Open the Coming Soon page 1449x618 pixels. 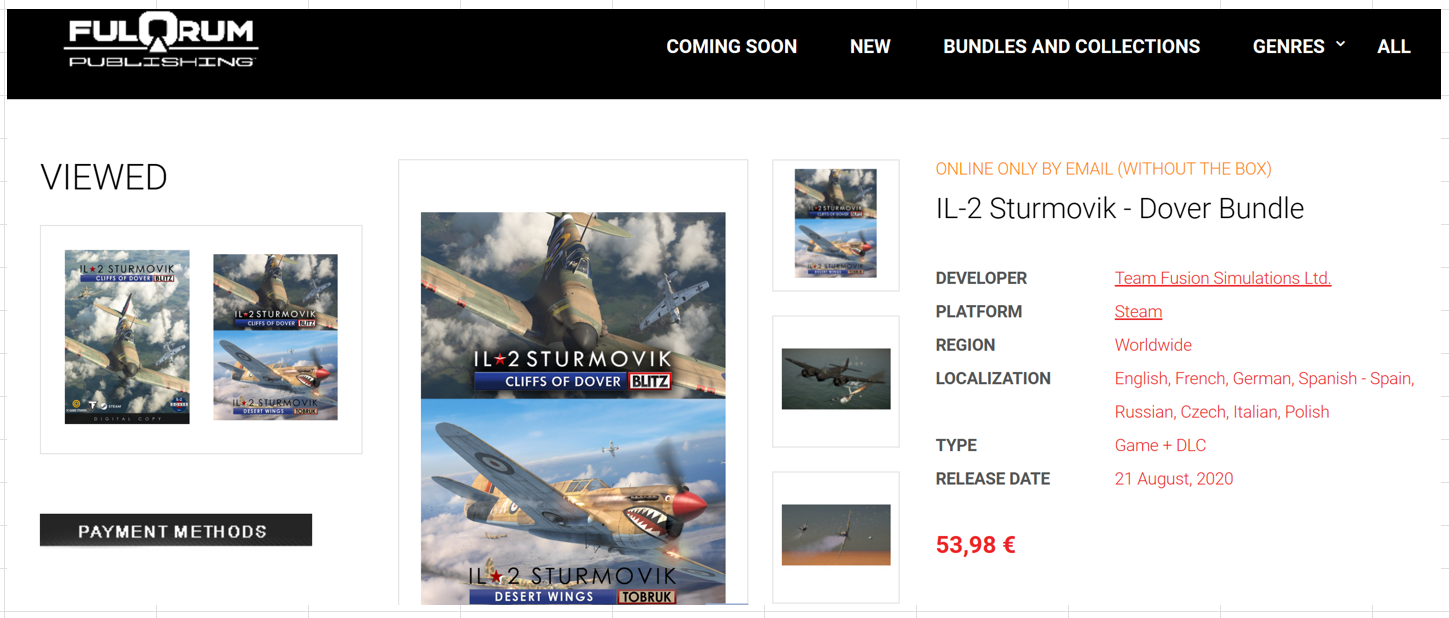pos(731,46)
